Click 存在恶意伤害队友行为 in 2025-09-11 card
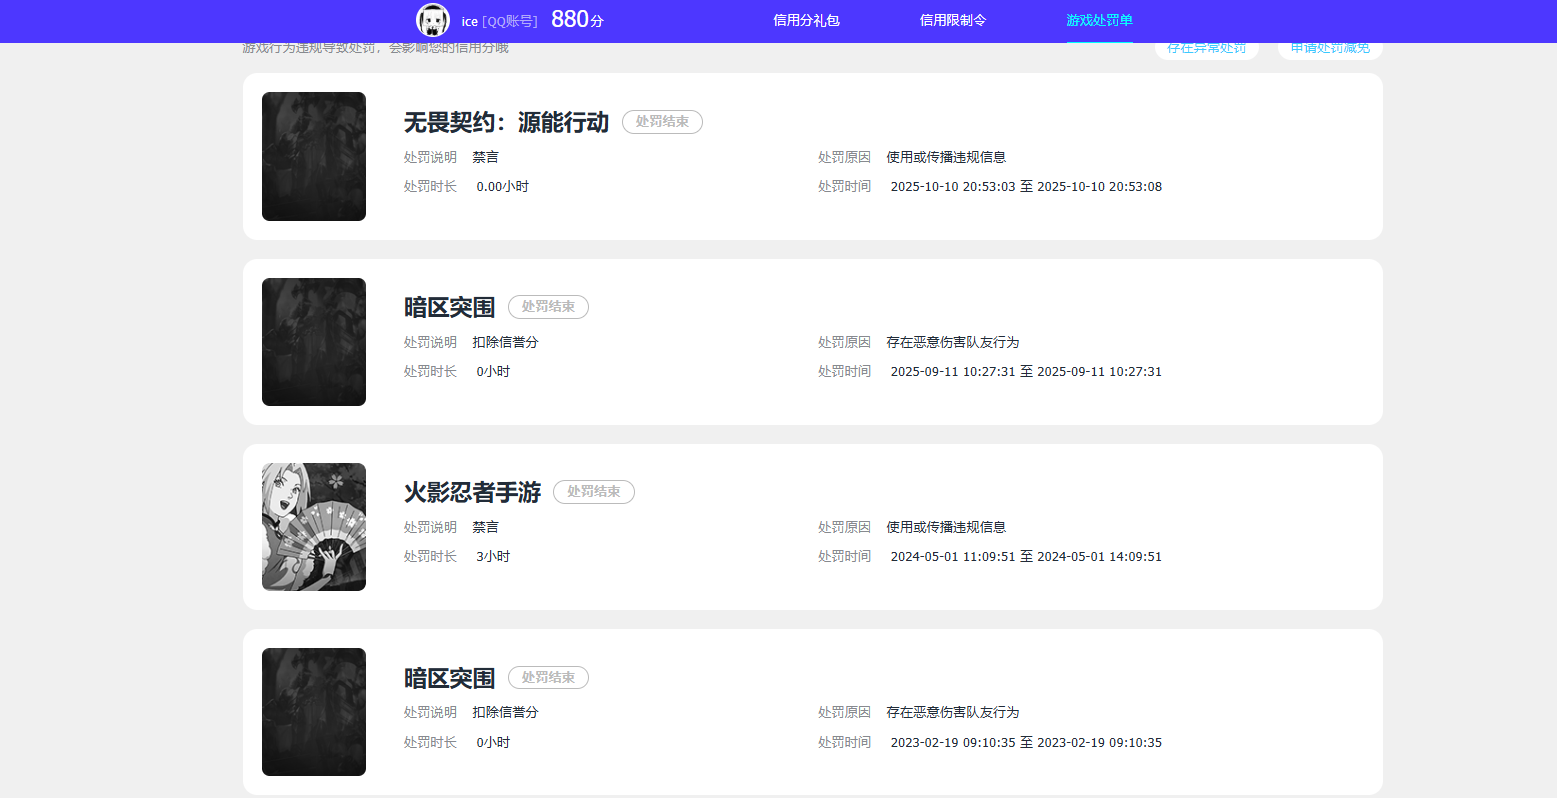The width and height of the screenshot is (1557, 798). click(x=953, y=342)
